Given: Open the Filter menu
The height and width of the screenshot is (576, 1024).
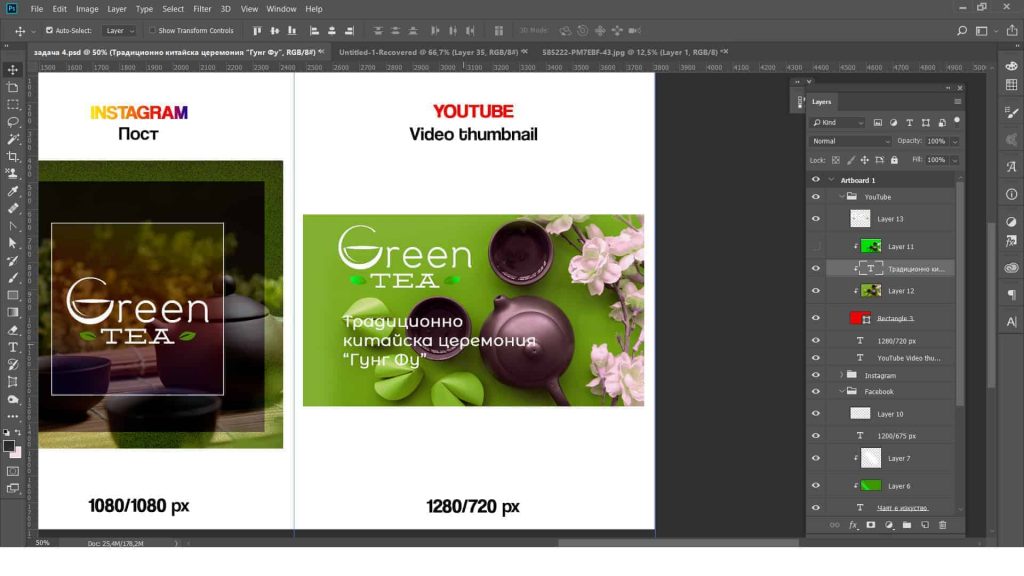Looking at the screenshot, I should coord(202,9).
